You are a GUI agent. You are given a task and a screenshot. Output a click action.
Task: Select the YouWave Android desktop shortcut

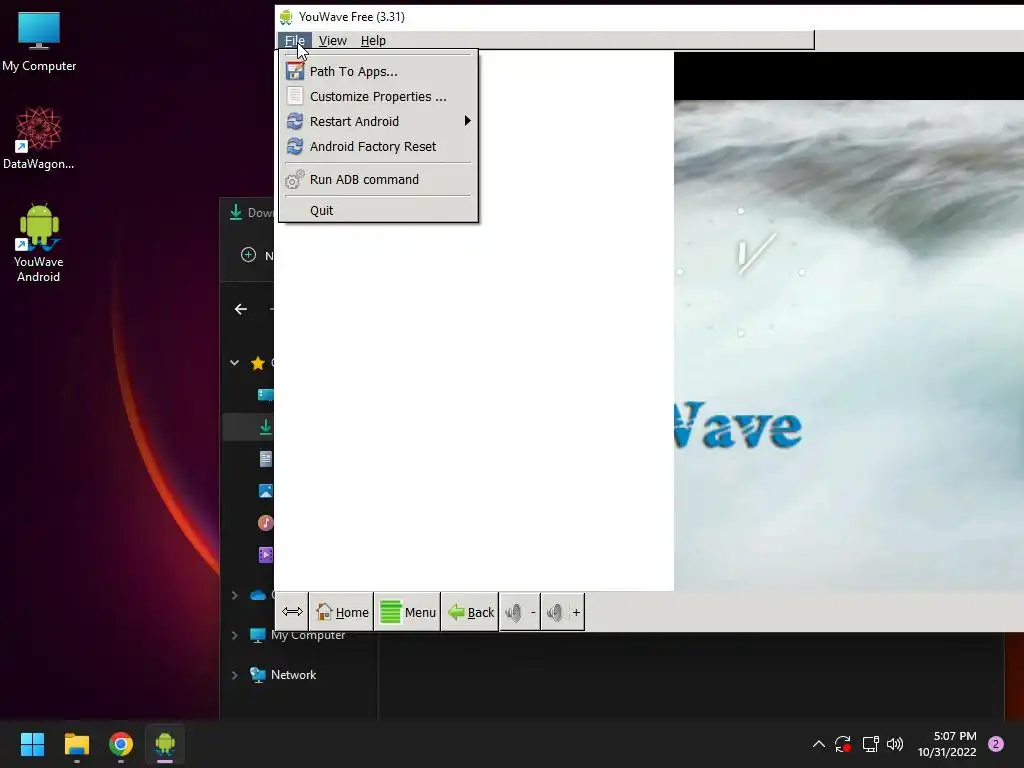point(39,243)
